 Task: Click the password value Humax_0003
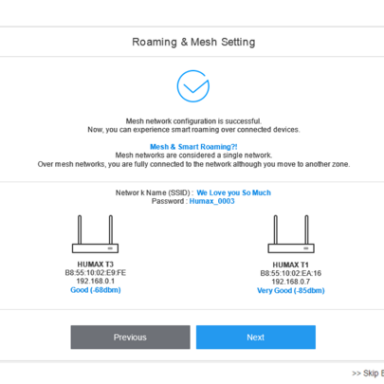click(x=212, y=201)
